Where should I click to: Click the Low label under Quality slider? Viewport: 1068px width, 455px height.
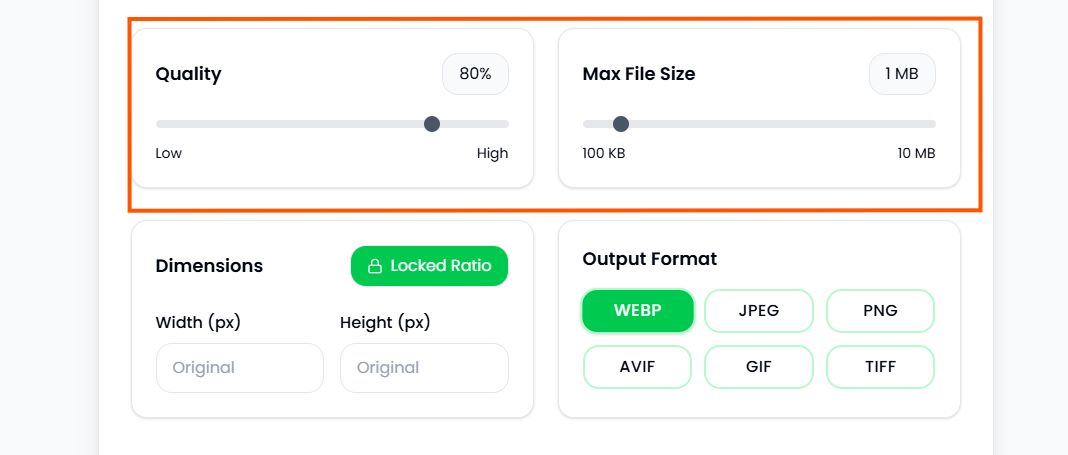pos(169,153)
